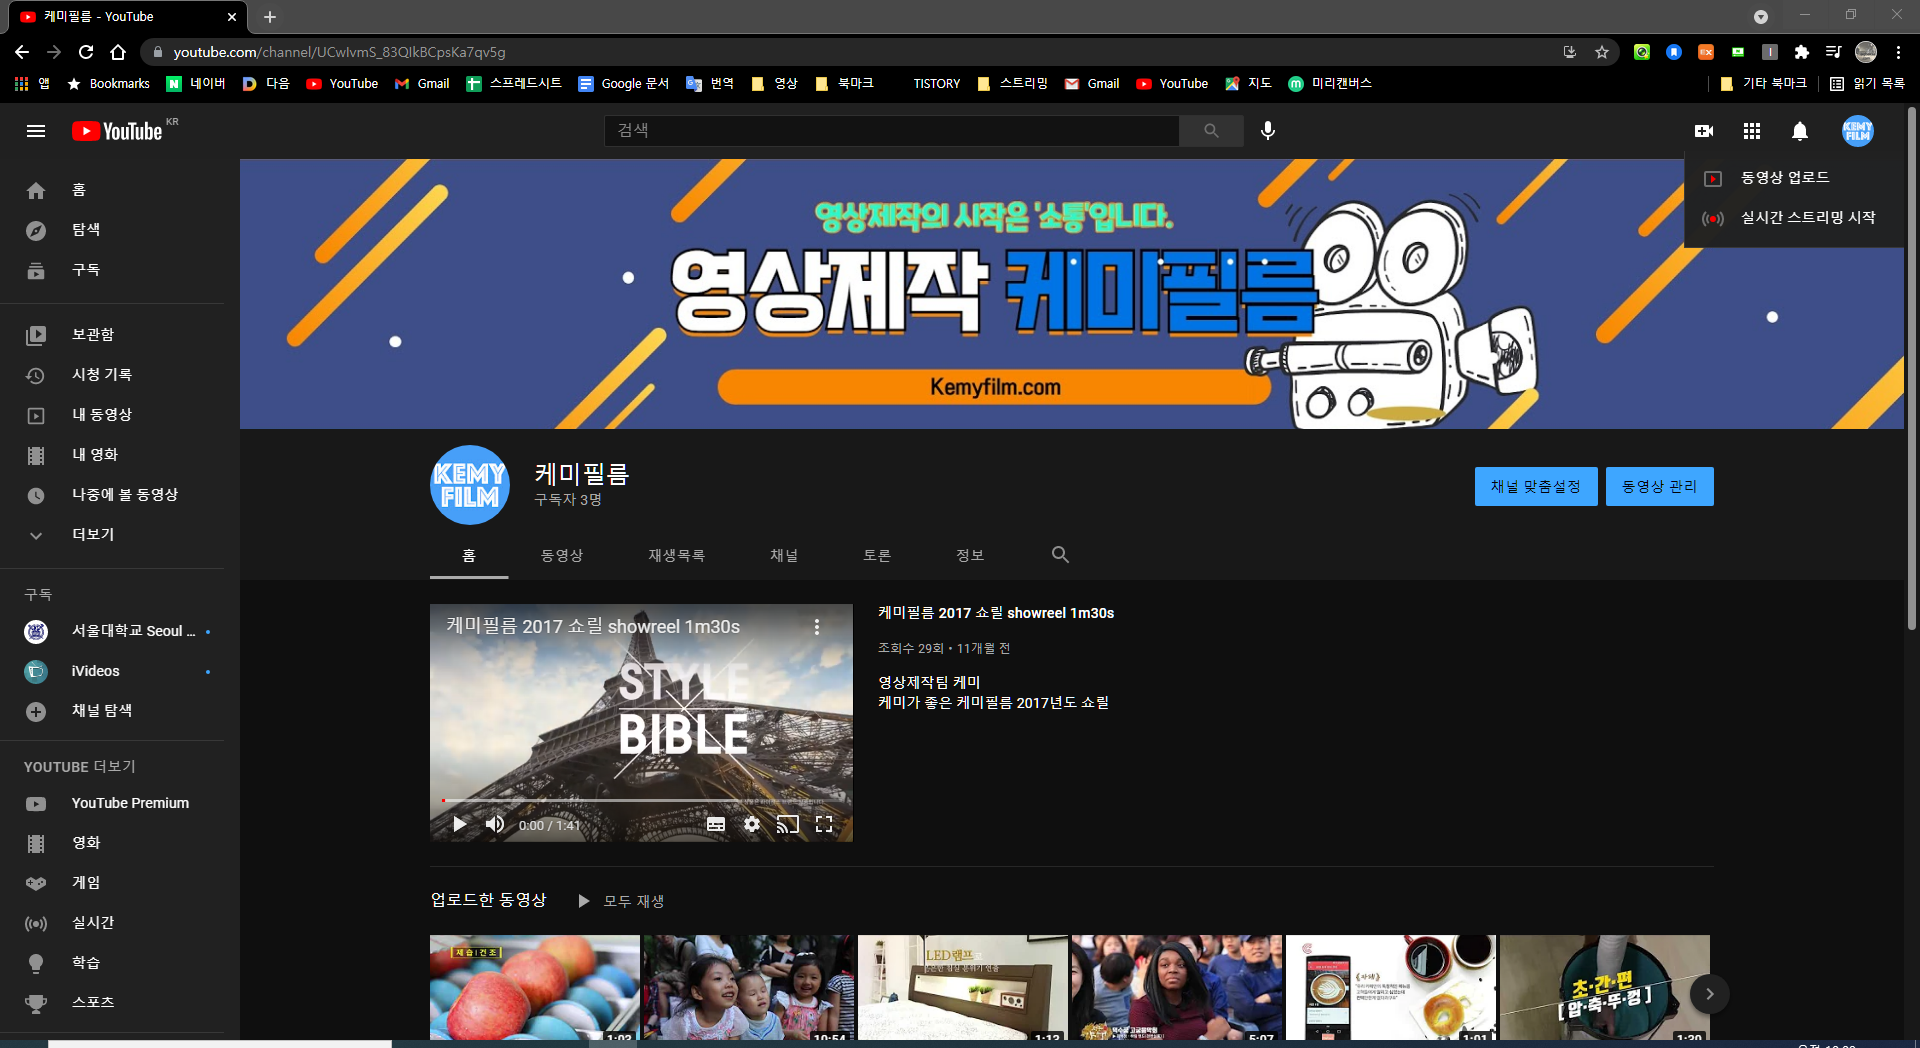Click 채널 맞춤설정 button
This screenshot has height=1048, width=1920.
[1536, 487]
